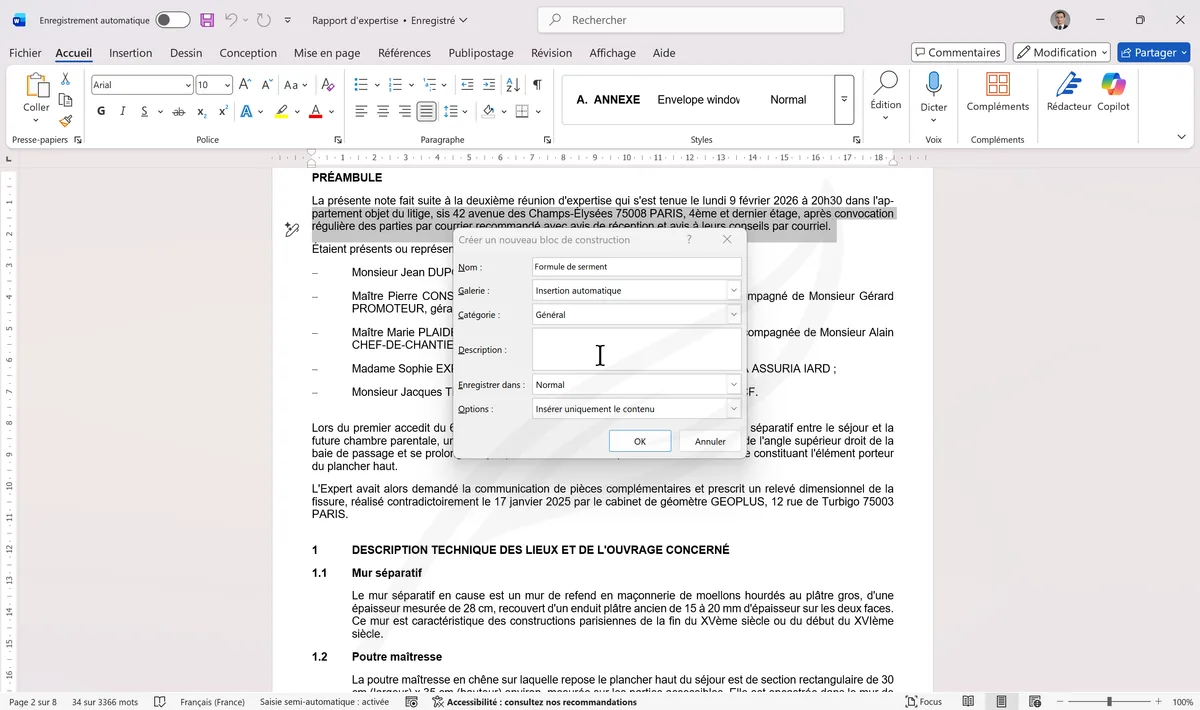
Task: Open the Galerie dropdown in the dialog
Action: pos(733,290)
